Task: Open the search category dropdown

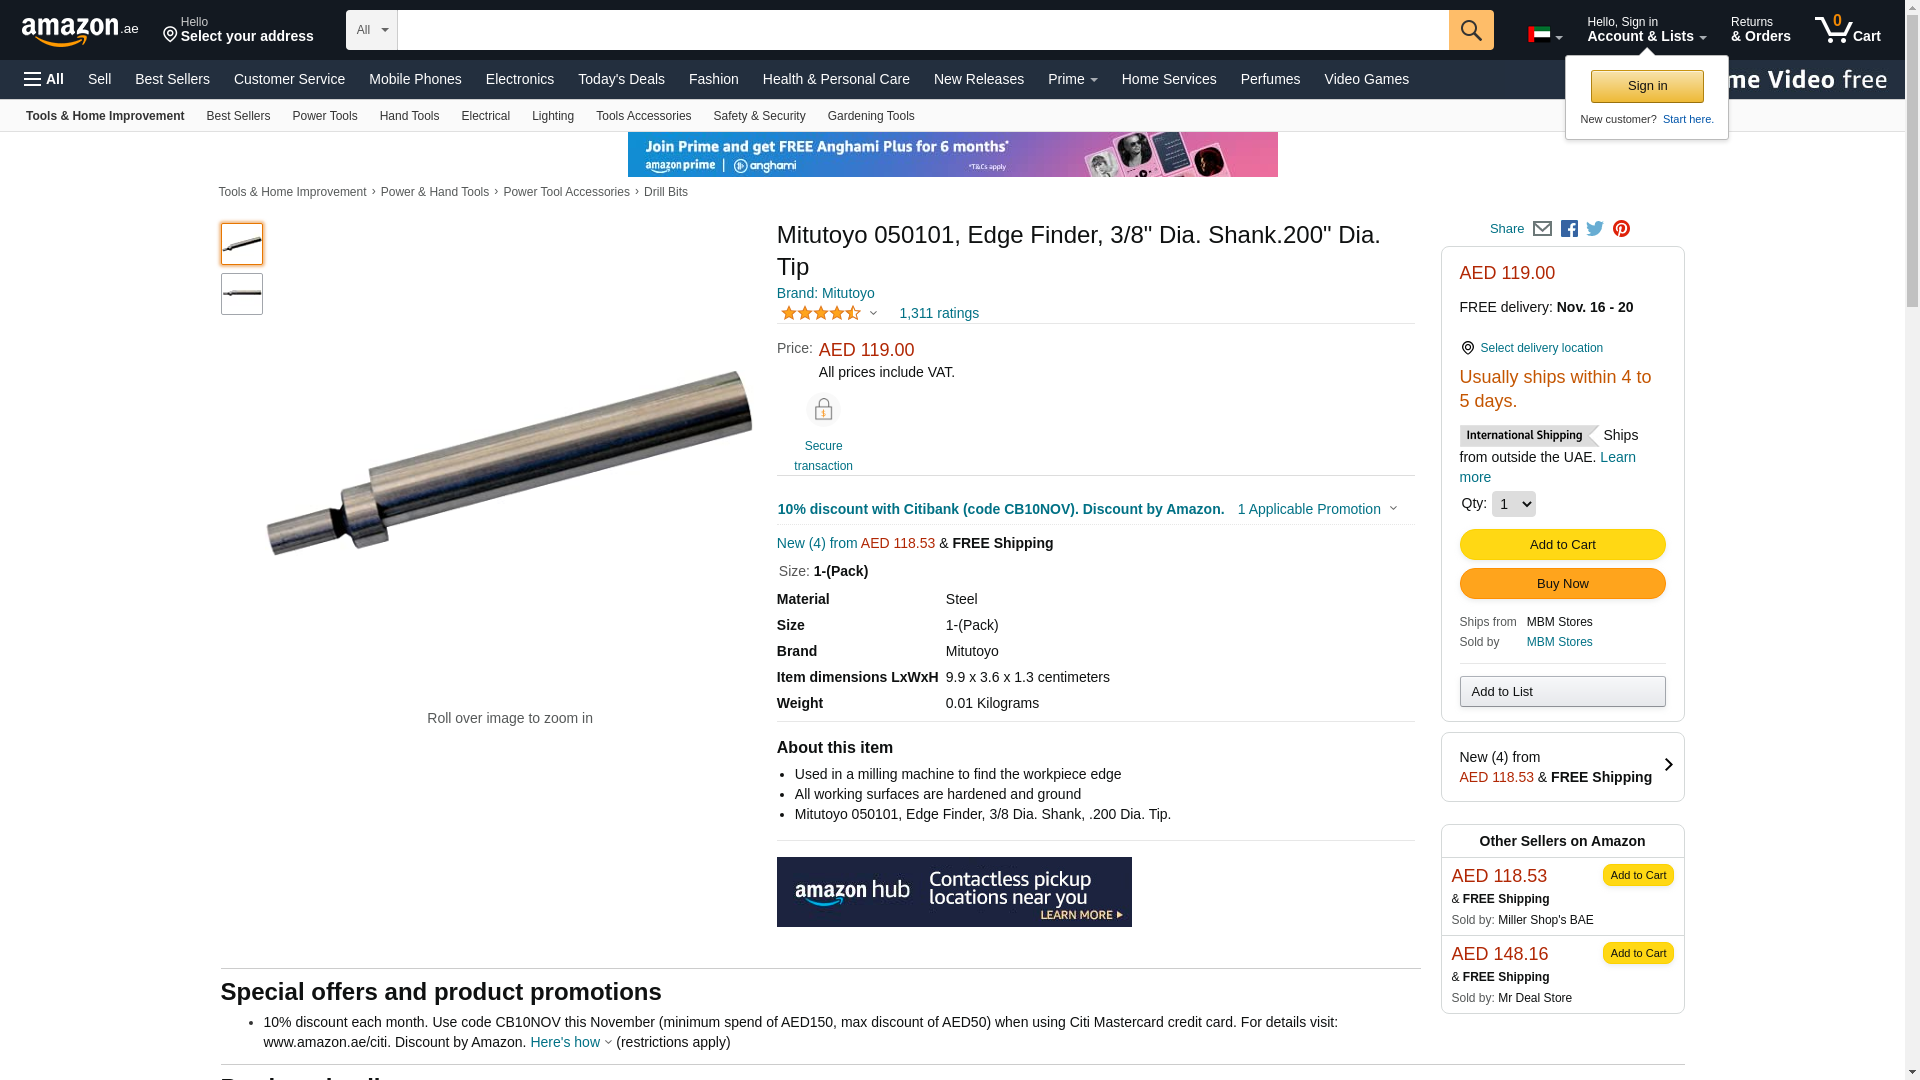Action: pos(371,30)
